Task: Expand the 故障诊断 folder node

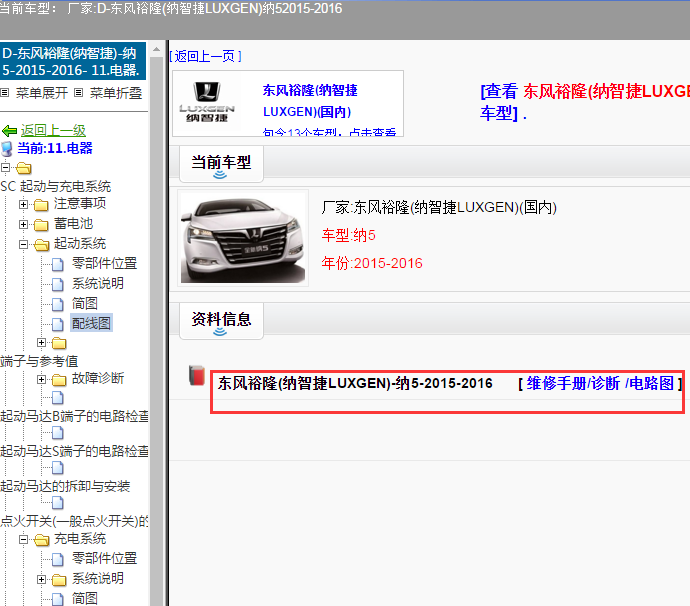Action: tap(41, 379)
